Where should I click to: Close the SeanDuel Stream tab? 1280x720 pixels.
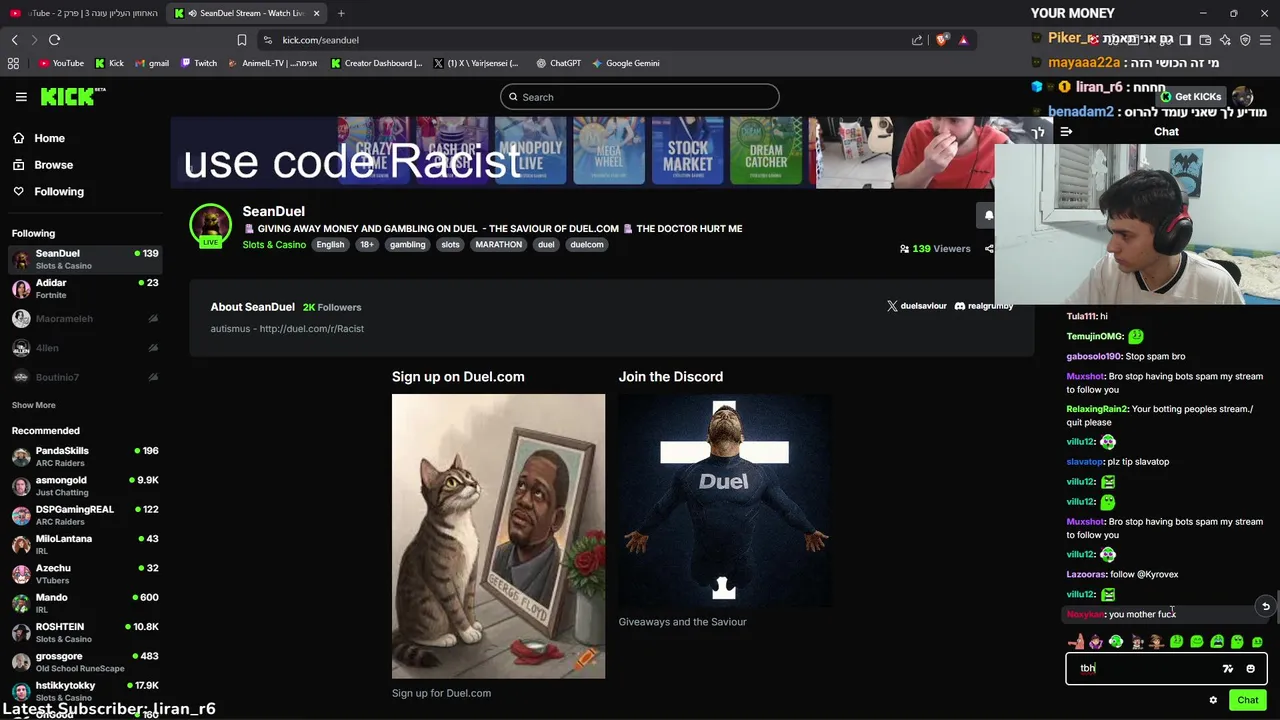click(317, 13)
